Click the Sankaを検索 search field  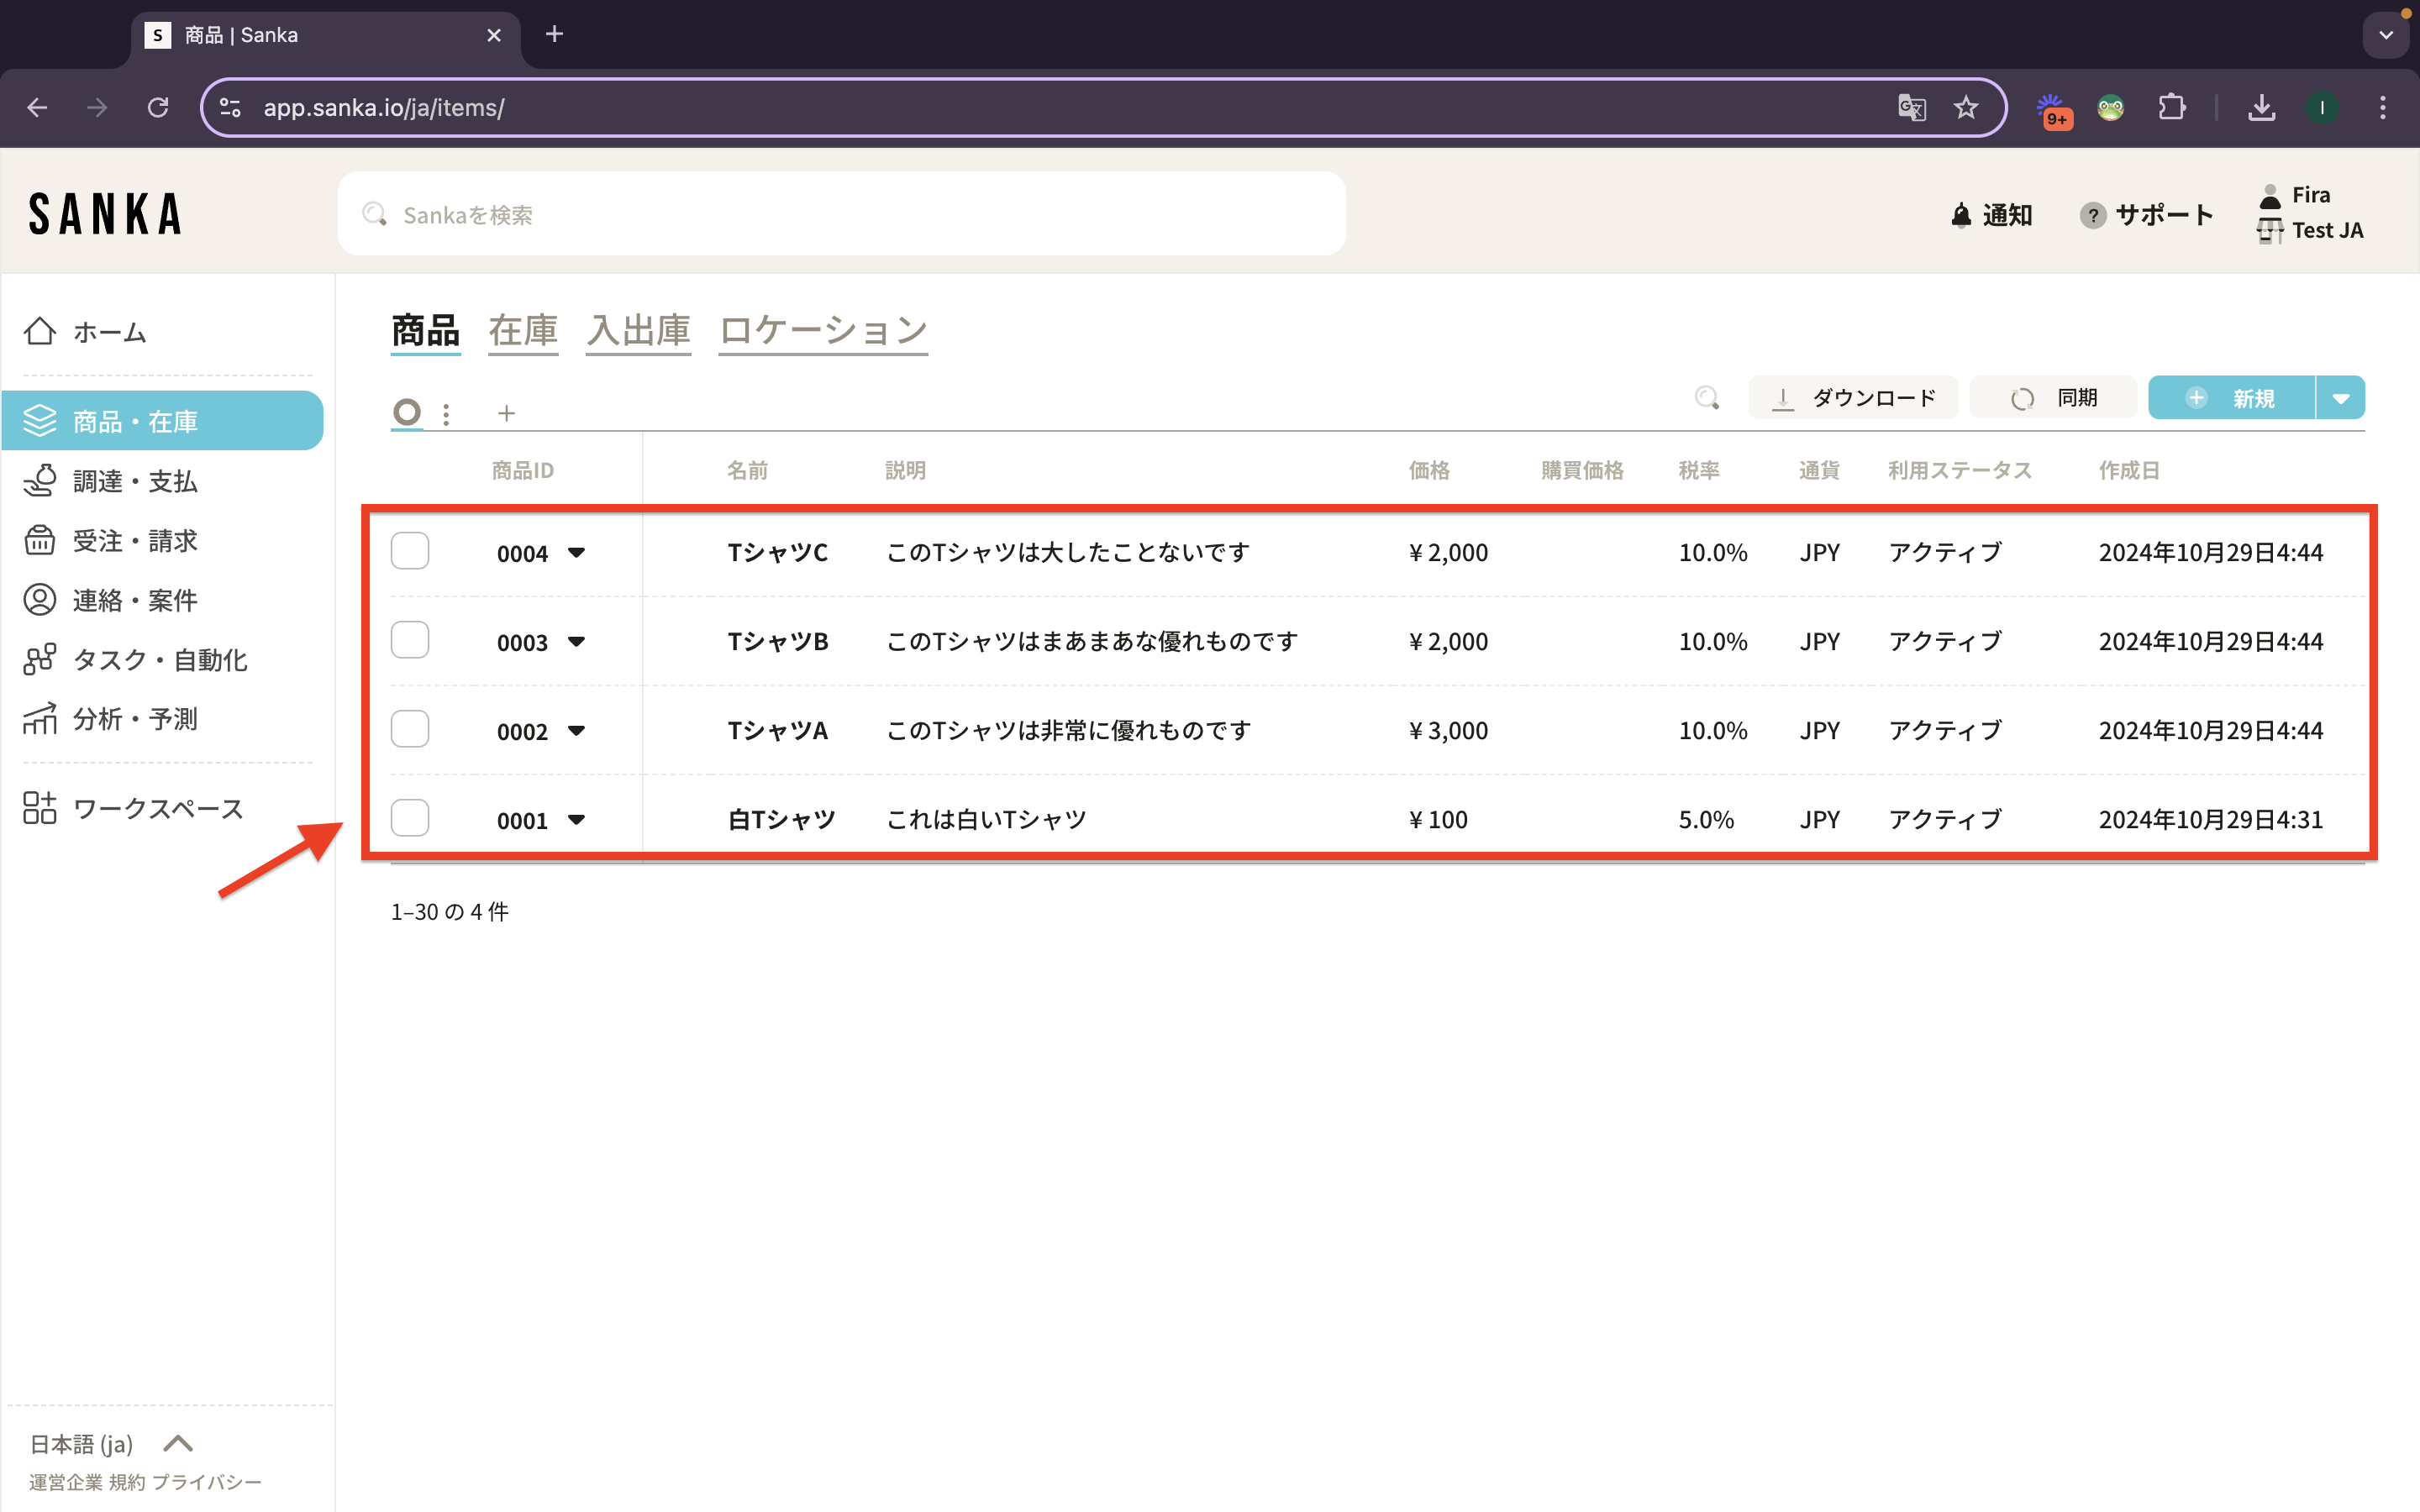[x=840, y=214]
